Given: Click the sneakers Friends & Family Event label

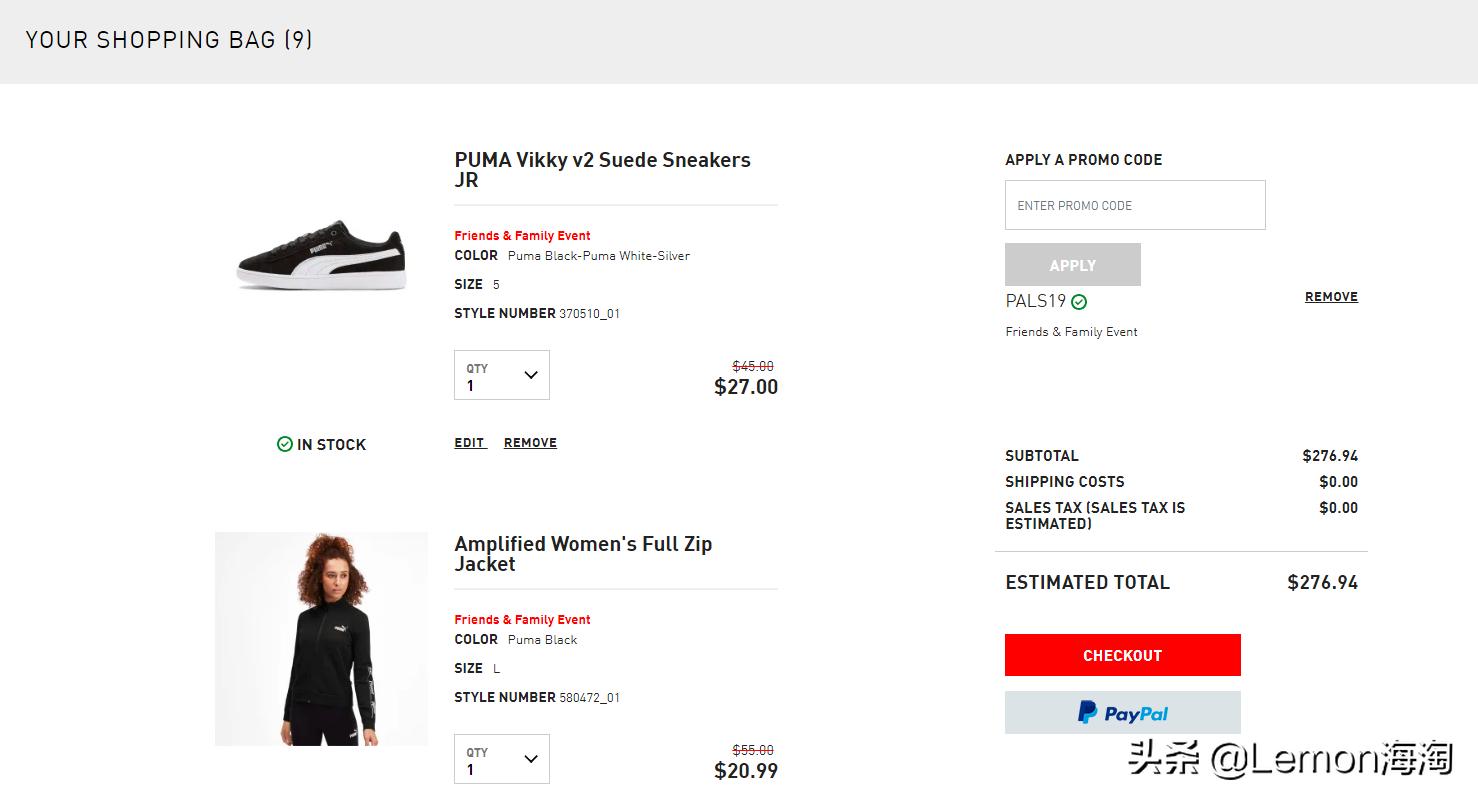Looking at the screenshot, I should (x=522, y=236).
